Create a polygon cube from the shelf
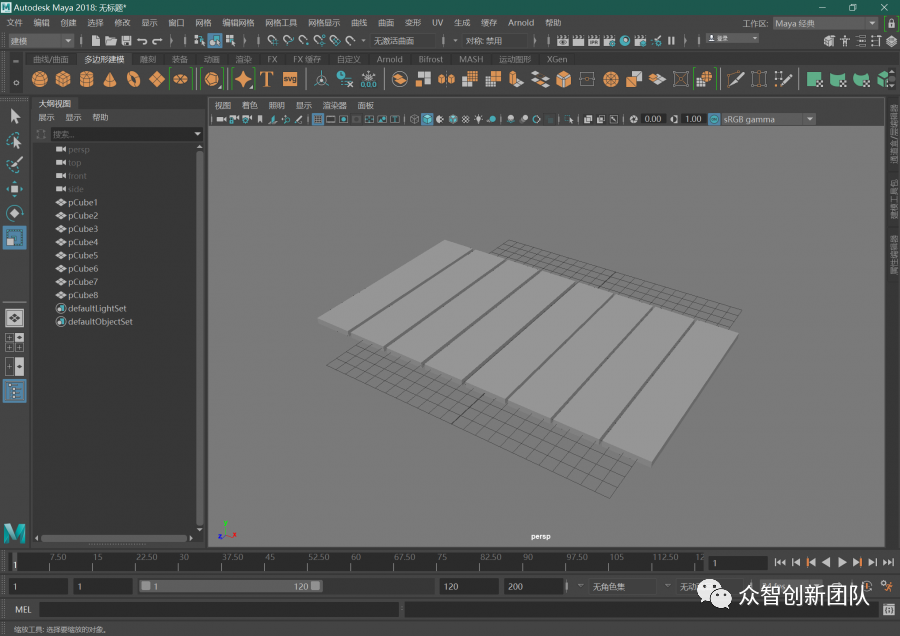The width and height of the screenshot is (900, 636). pyautogui.click(x=63, y=79)
